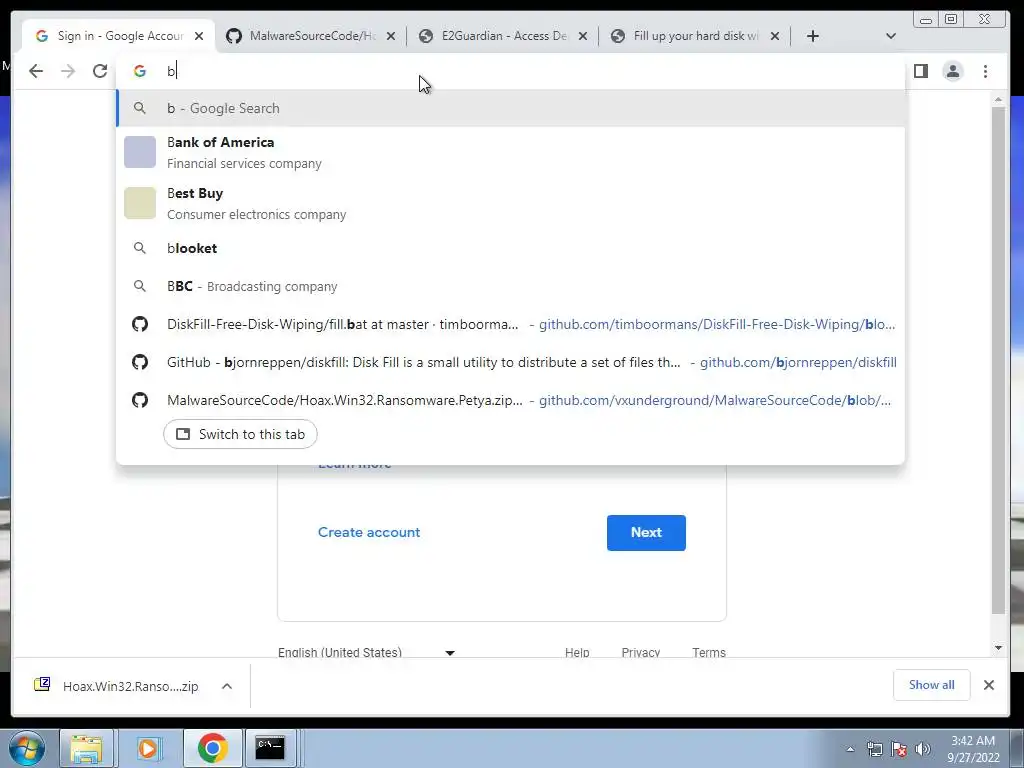Open DiskFill-Free-Disk-Wiping fill.bat suggestion
This screenshot has height=768, width=1024.
[x=511, y=324]
